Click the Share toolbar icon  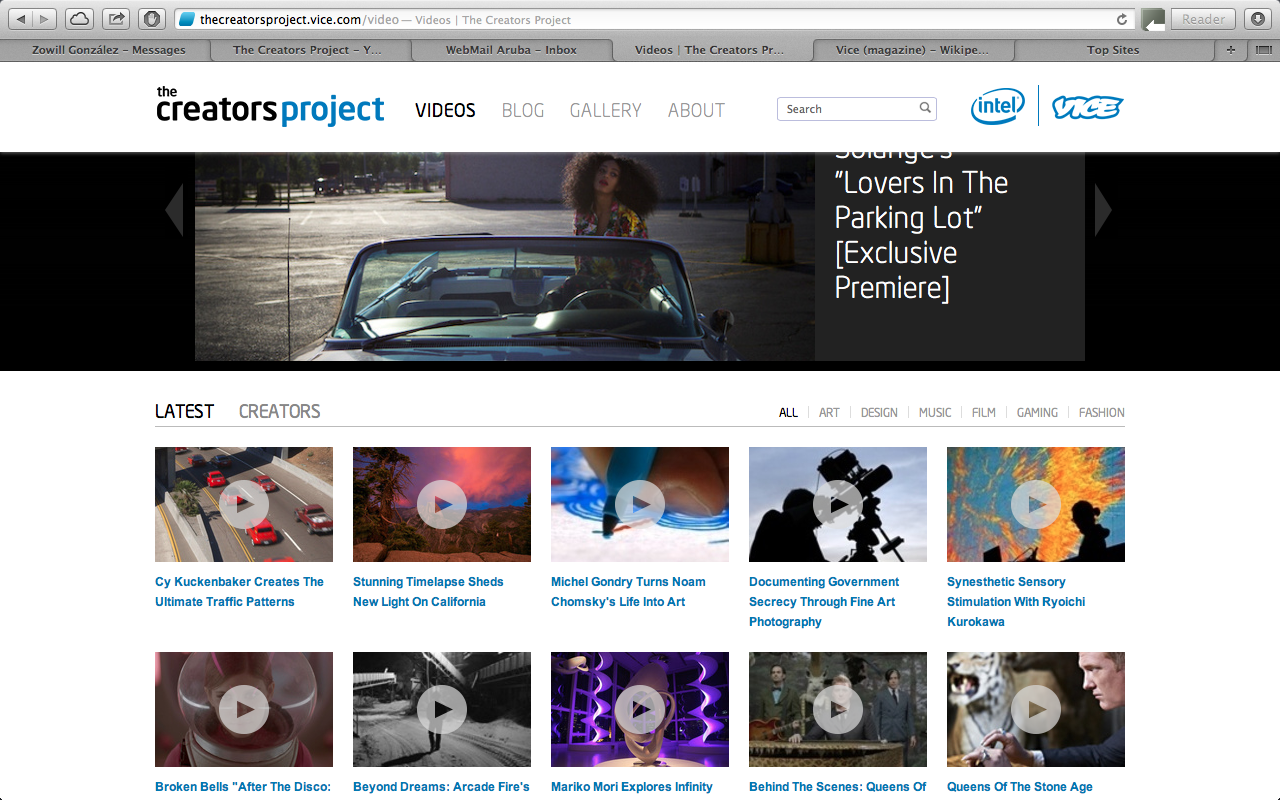click(x=116, y=19)
